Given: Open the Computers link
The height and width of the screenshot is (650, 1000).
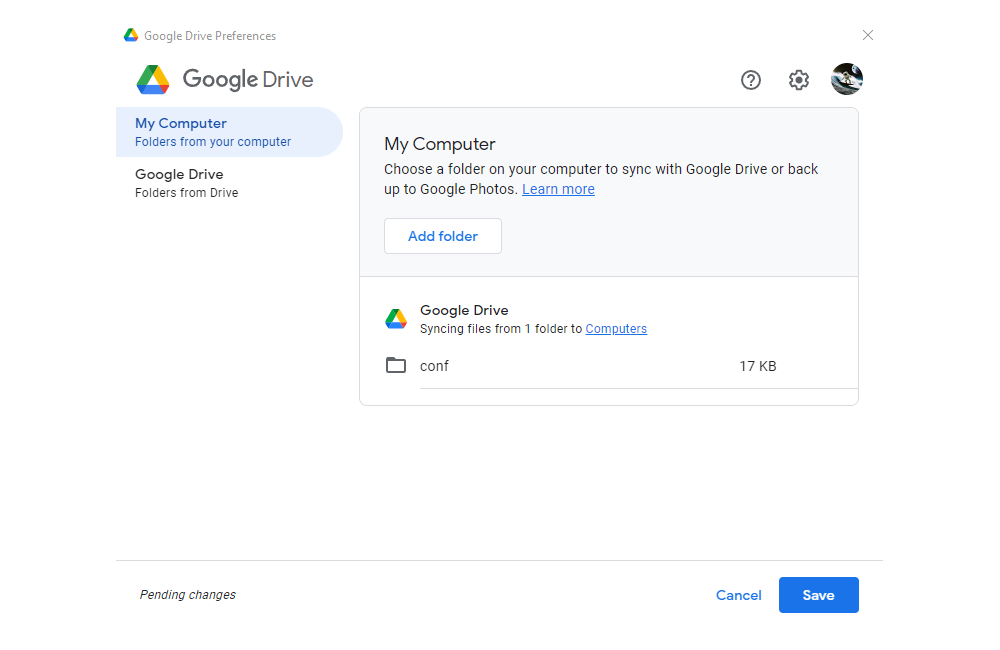Looking at the screenshot, I should [x=616, y=329].
